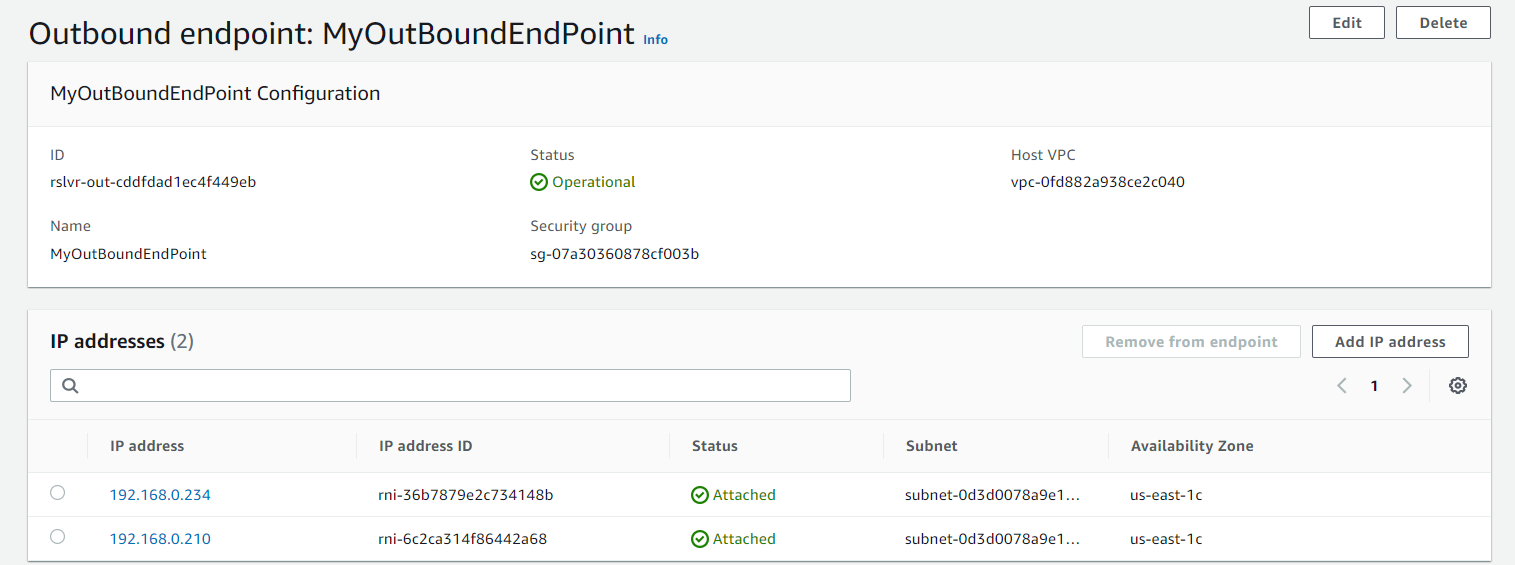
Task: Open the Info link beside title
Action: (x=655, y=40)
